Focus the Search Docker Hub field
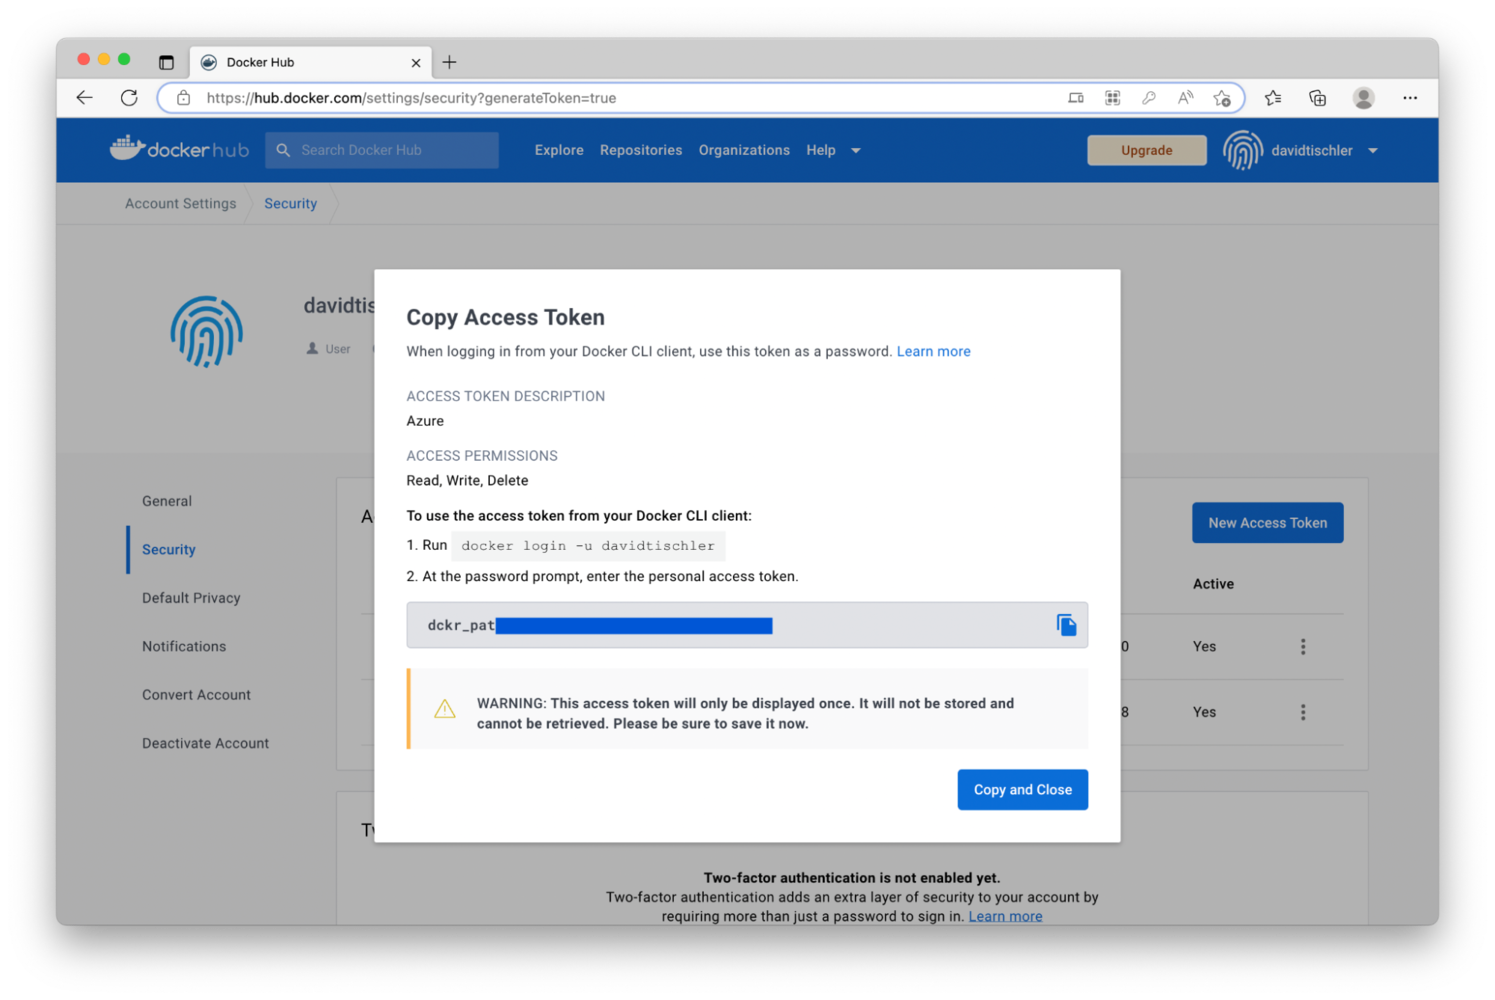Viewport: 1495px width, 1000px height. [x=382, y=150]
